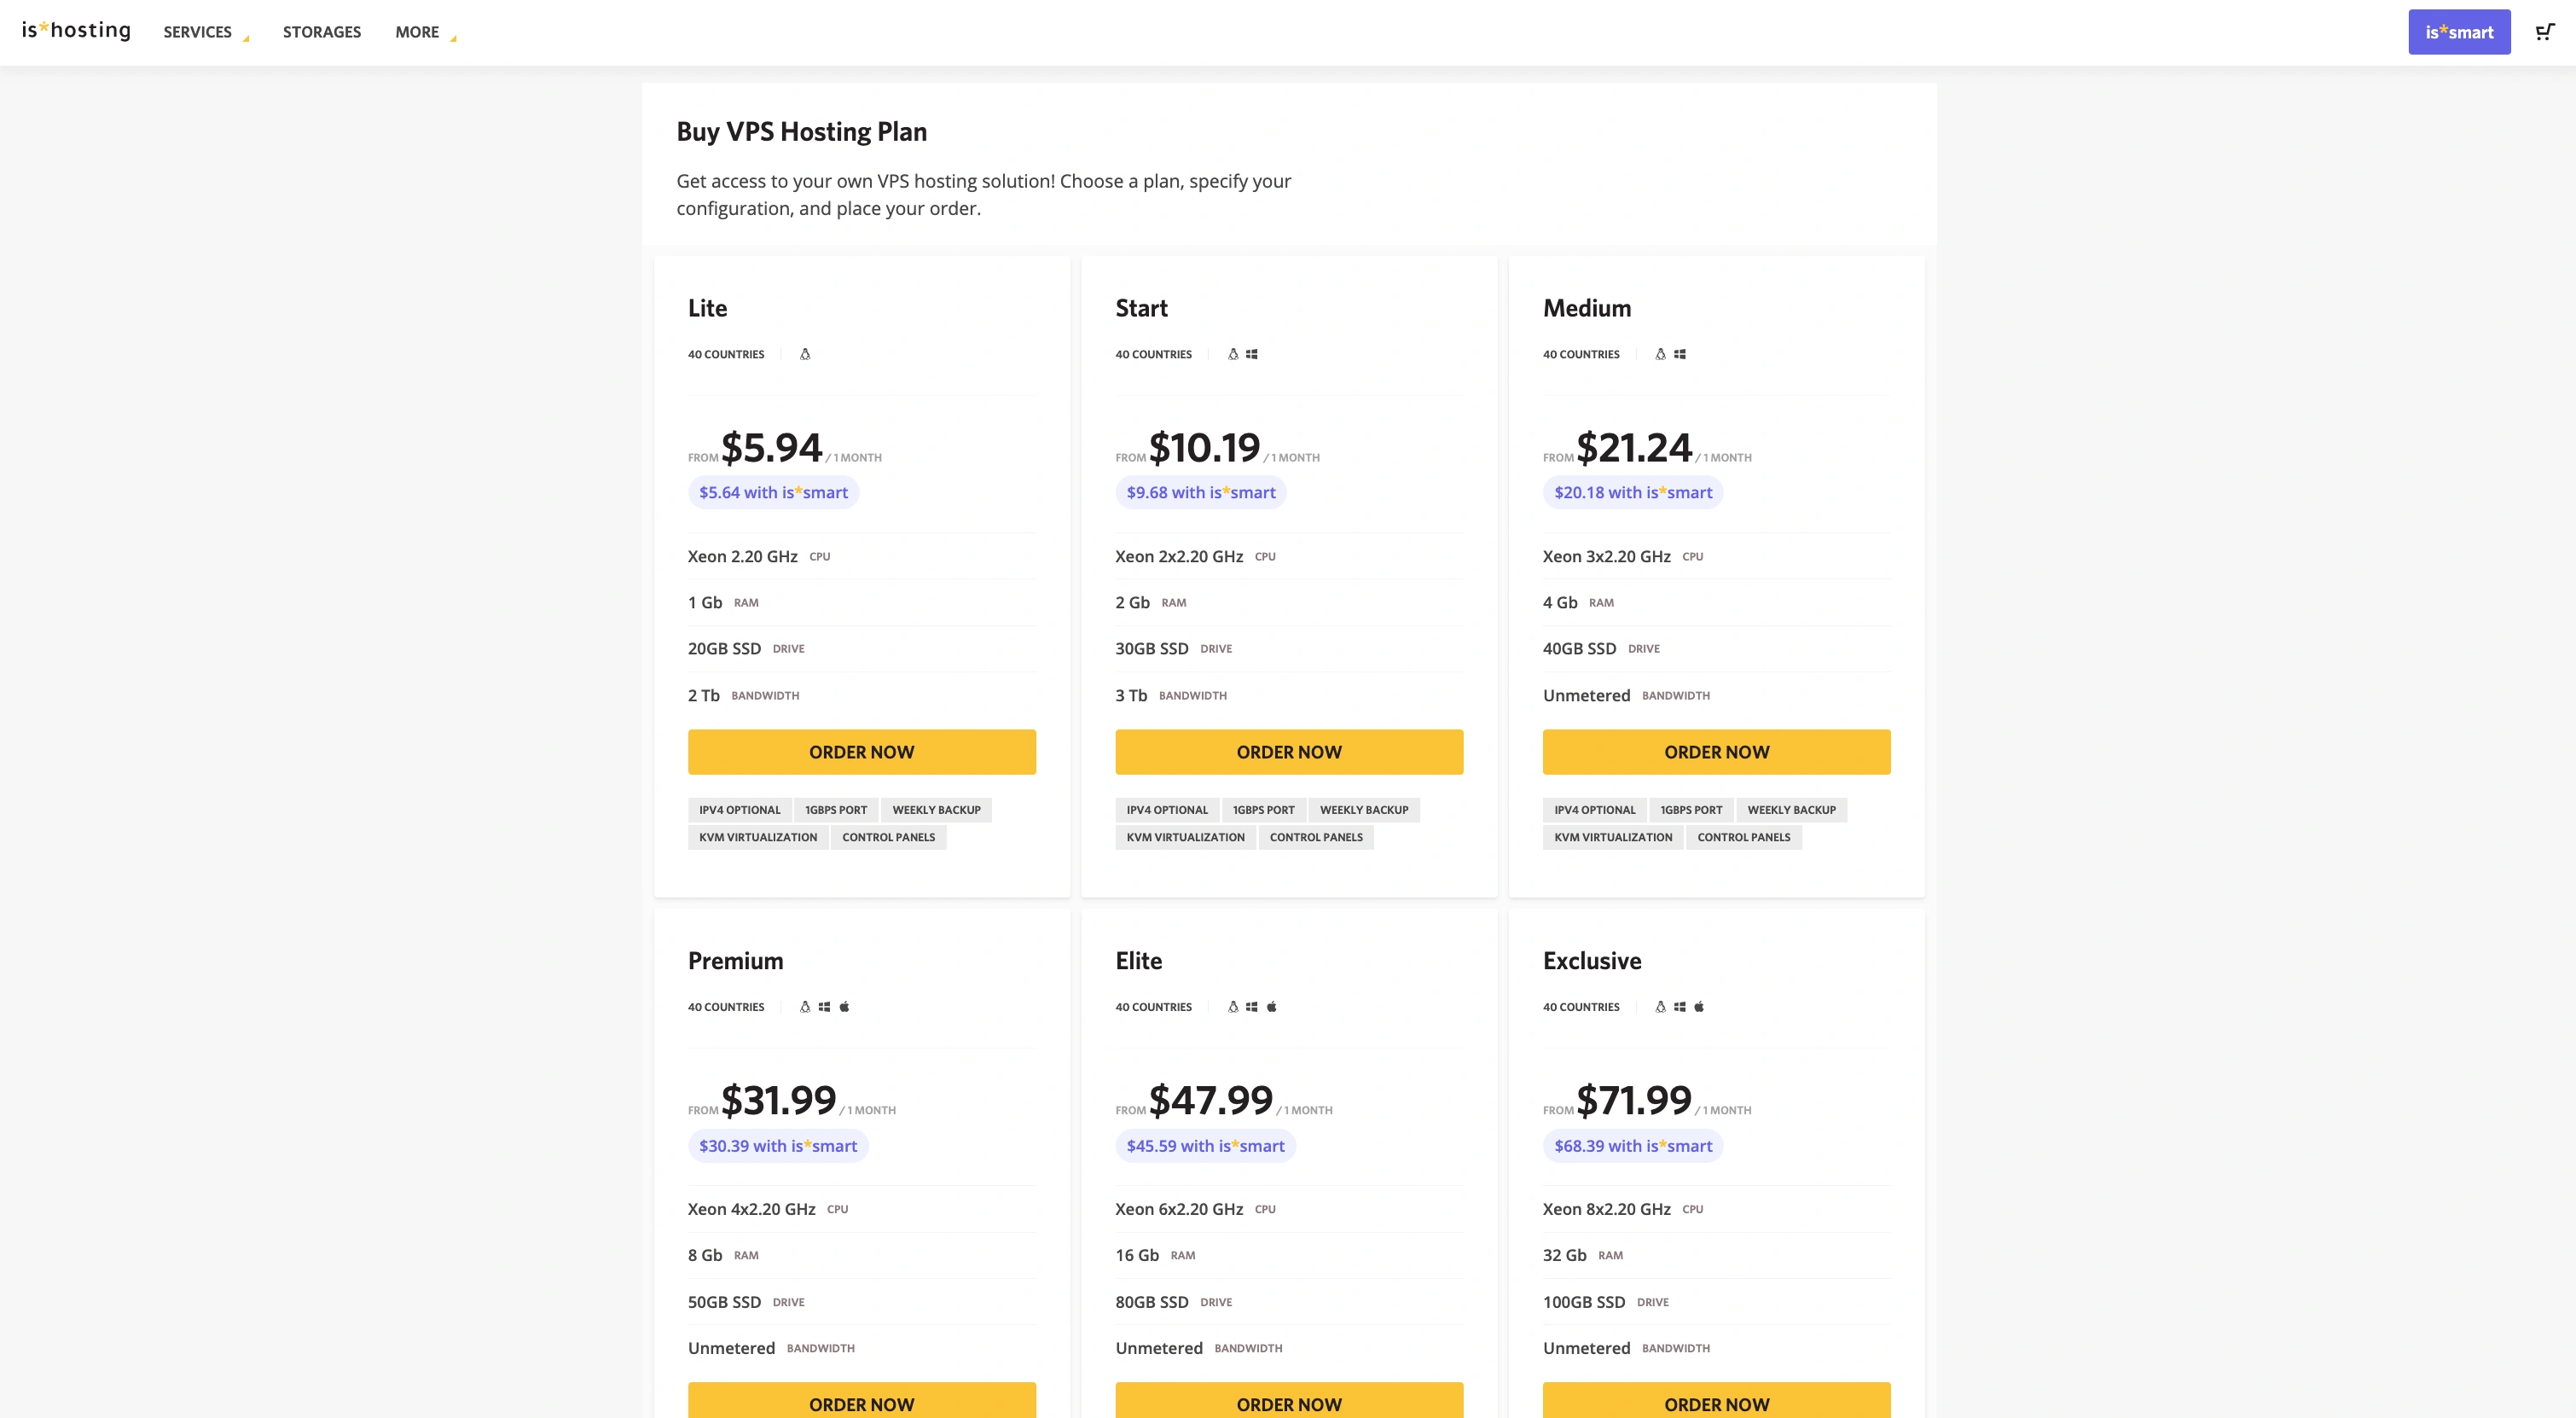Expand the Services dropdown menu
Viewport: 2576px width, 1418px height.
(205, 32)
